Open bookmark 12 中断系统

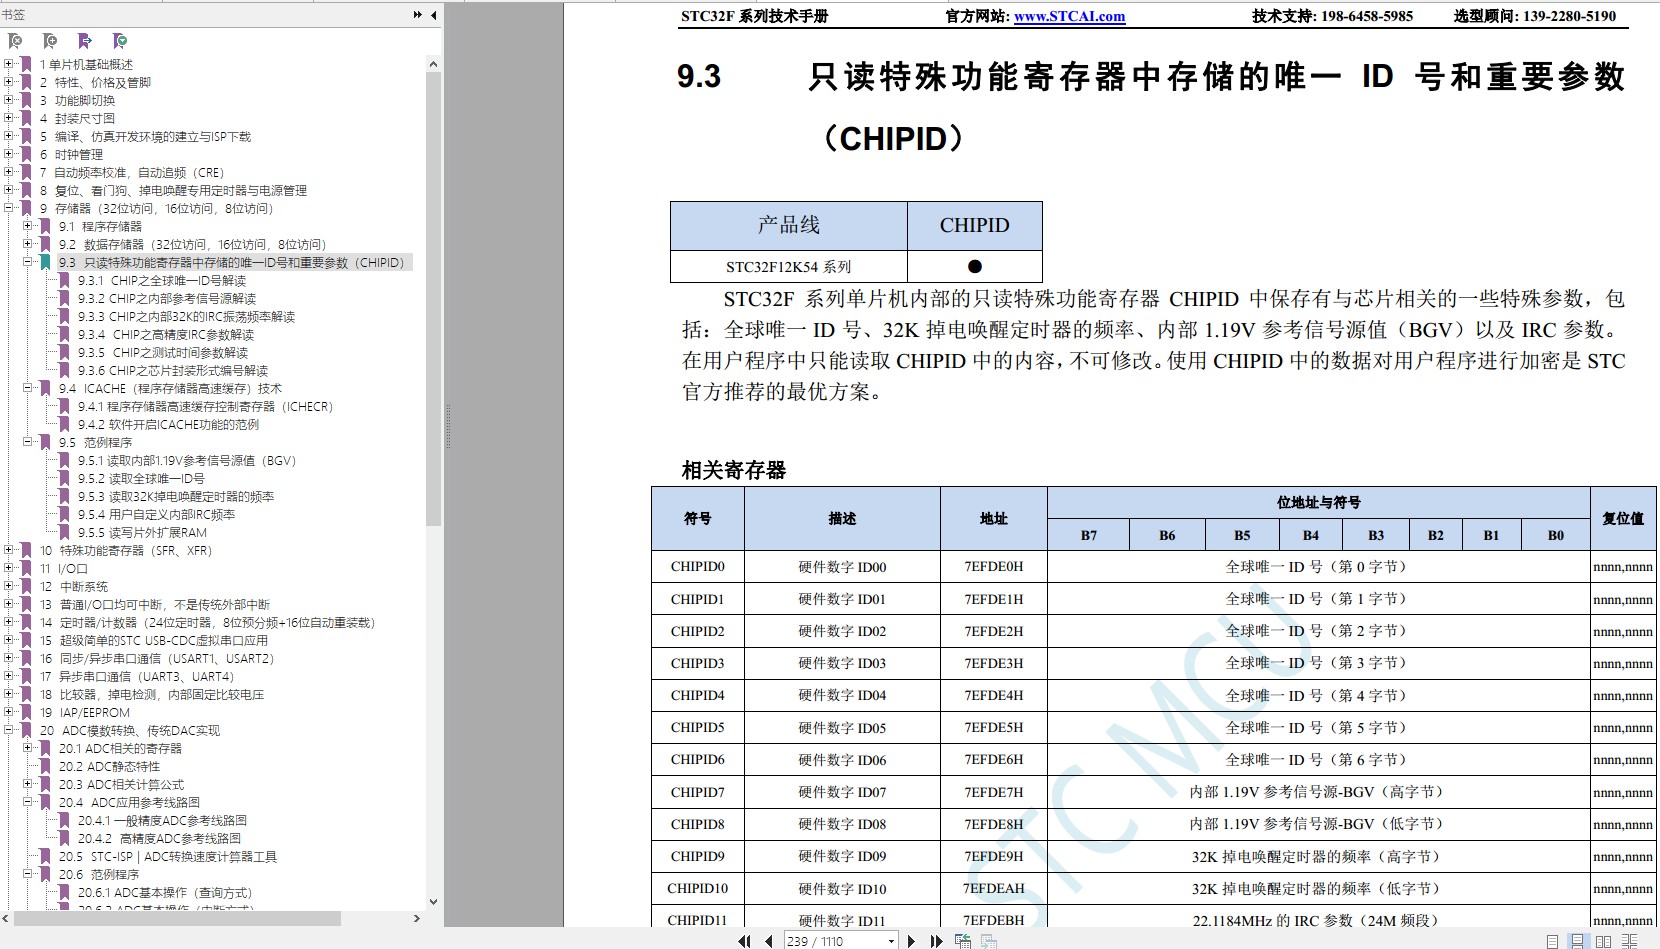pos(74,587)
